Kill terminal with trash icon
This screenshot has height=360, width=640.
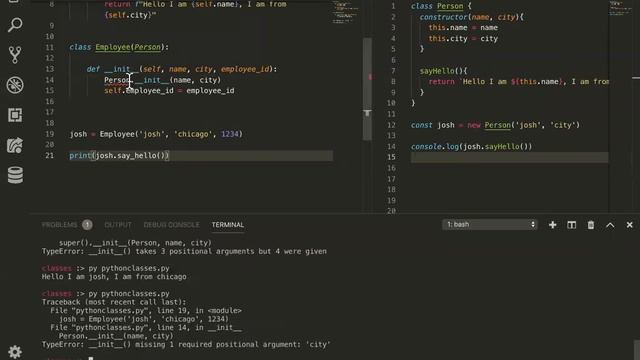(x=591, y=225)
